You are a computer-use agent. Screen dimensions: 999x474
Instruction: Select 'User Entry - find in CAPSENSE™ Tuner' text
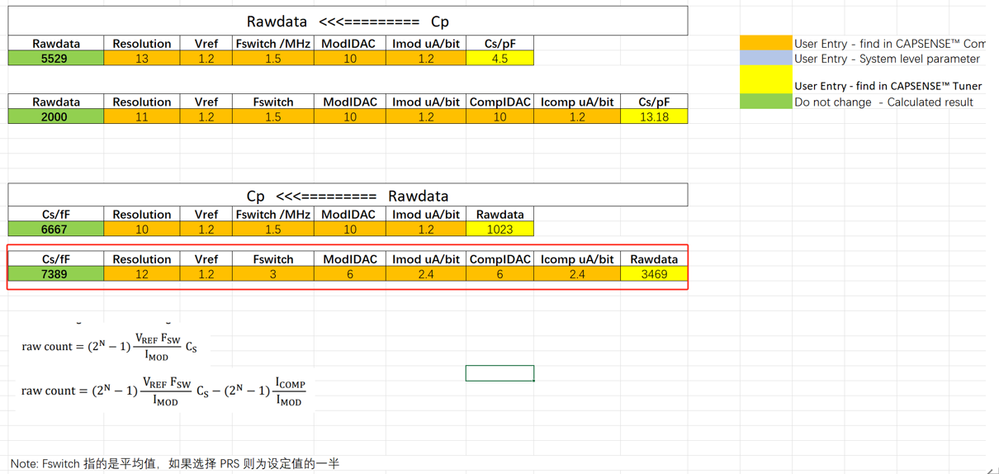888,85
